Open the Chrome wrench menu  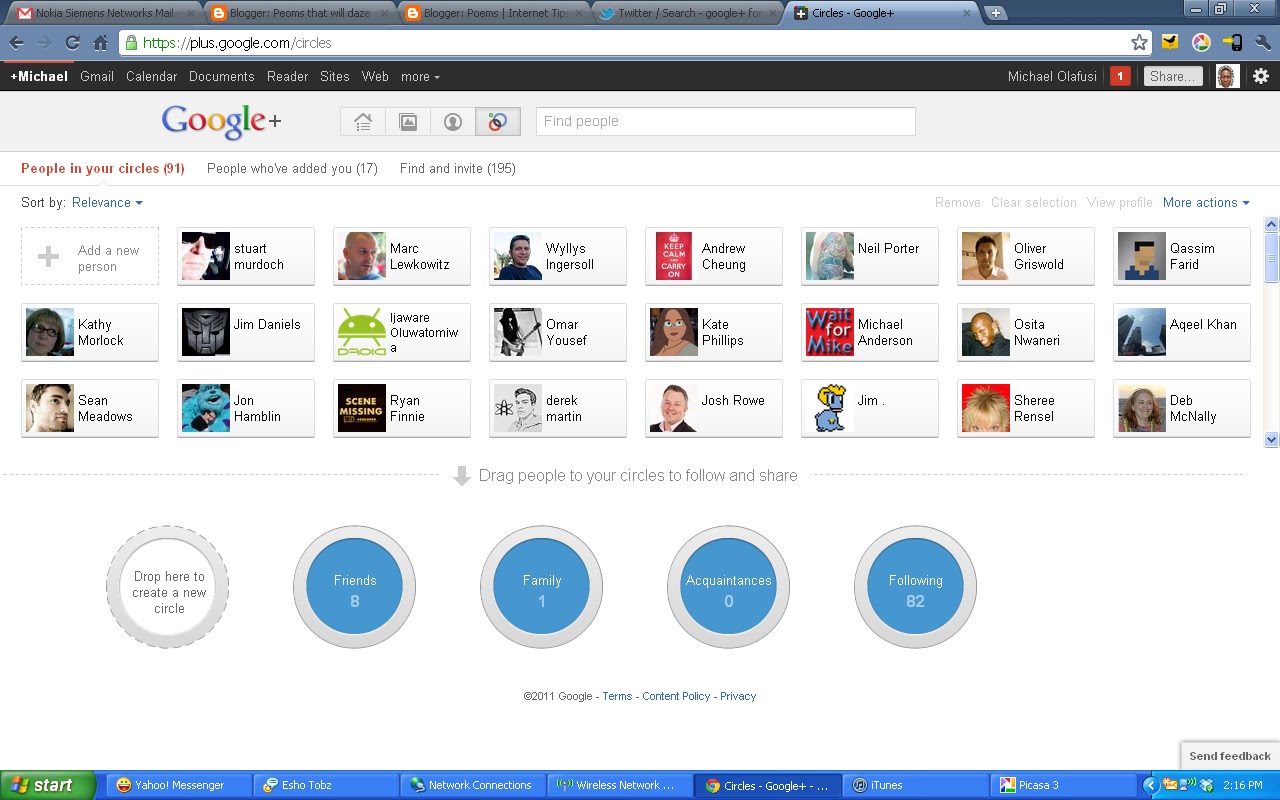pos(1263,43)
